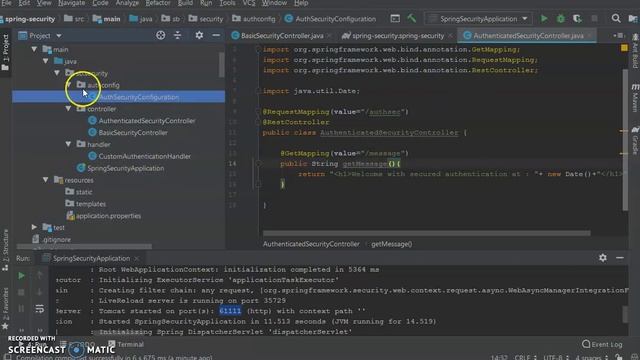Click the locate-file crosshair icon in Project panel
The image size is (640, 360).
pos(160,36)
